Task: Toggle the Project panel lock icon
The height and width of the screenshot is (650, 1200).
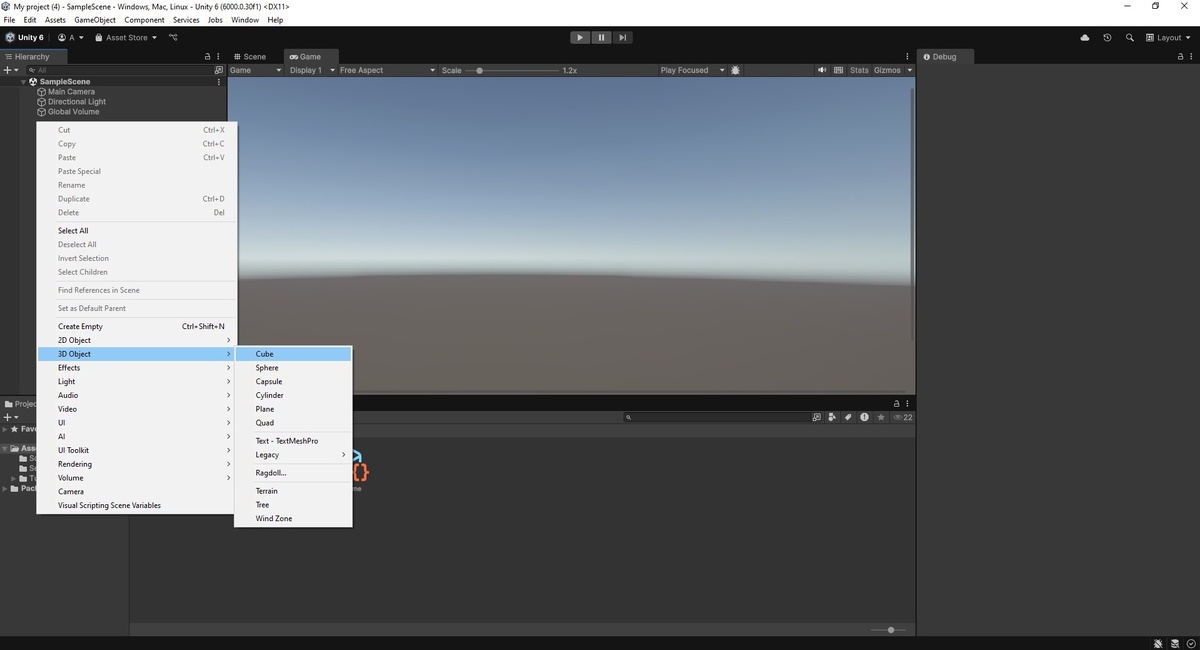Action: point(896,404)
